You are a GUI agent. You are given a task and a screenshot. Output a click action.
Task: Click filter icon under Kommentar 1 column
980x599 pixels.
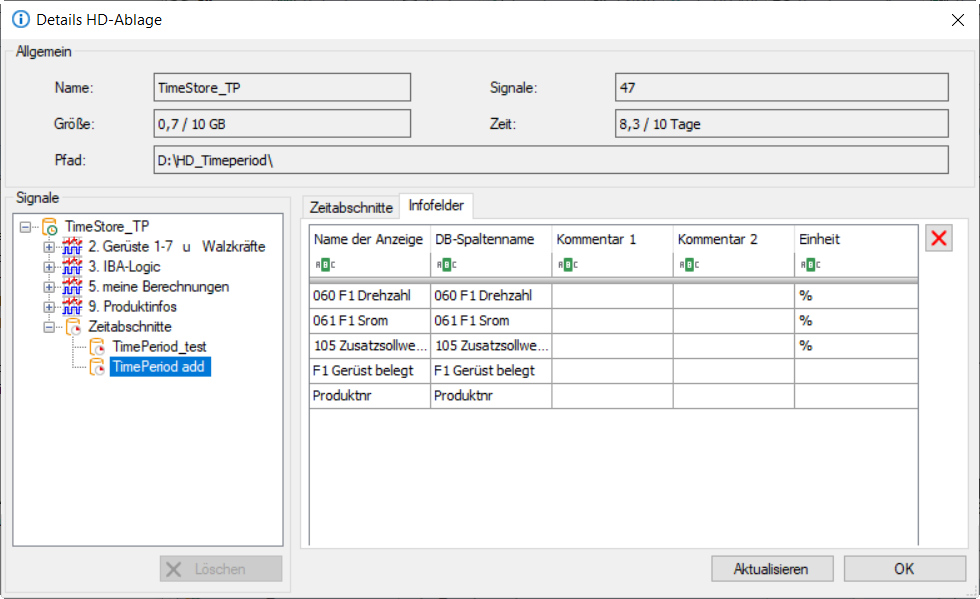[565, 265]
